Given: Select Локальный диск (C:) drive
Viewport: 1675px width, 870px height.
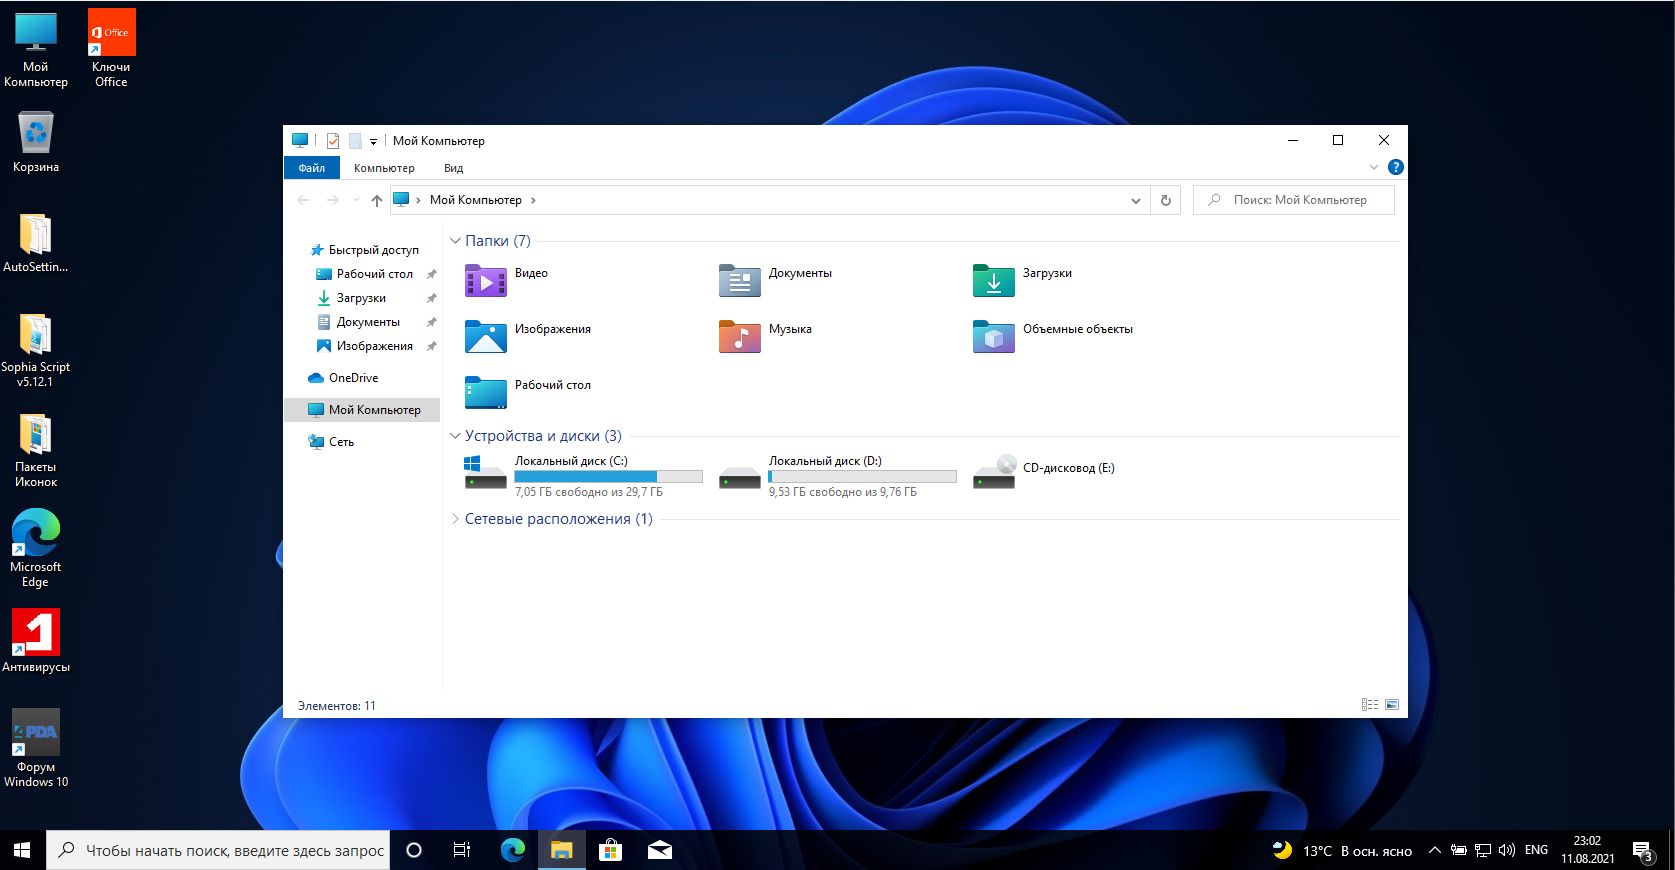Looking at the screenshot, I should tap(571, 461).
